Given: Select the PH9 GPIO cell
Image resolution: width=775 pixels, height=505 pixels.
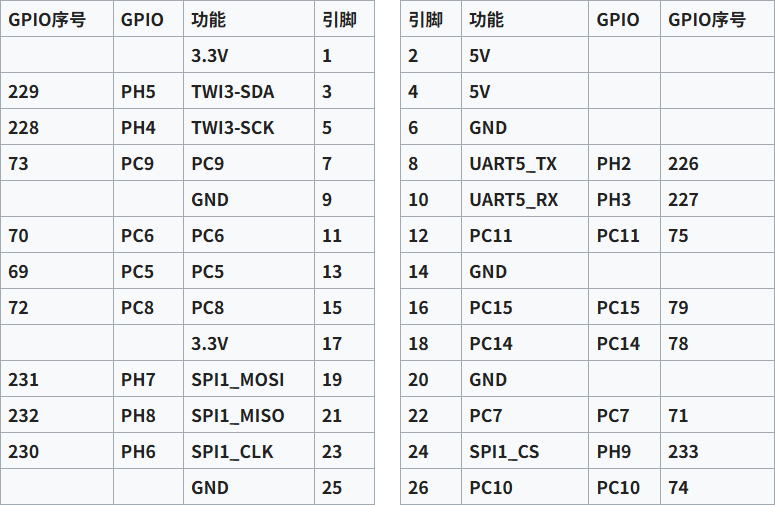Looking at the screenshot, I should pos(614,452).
